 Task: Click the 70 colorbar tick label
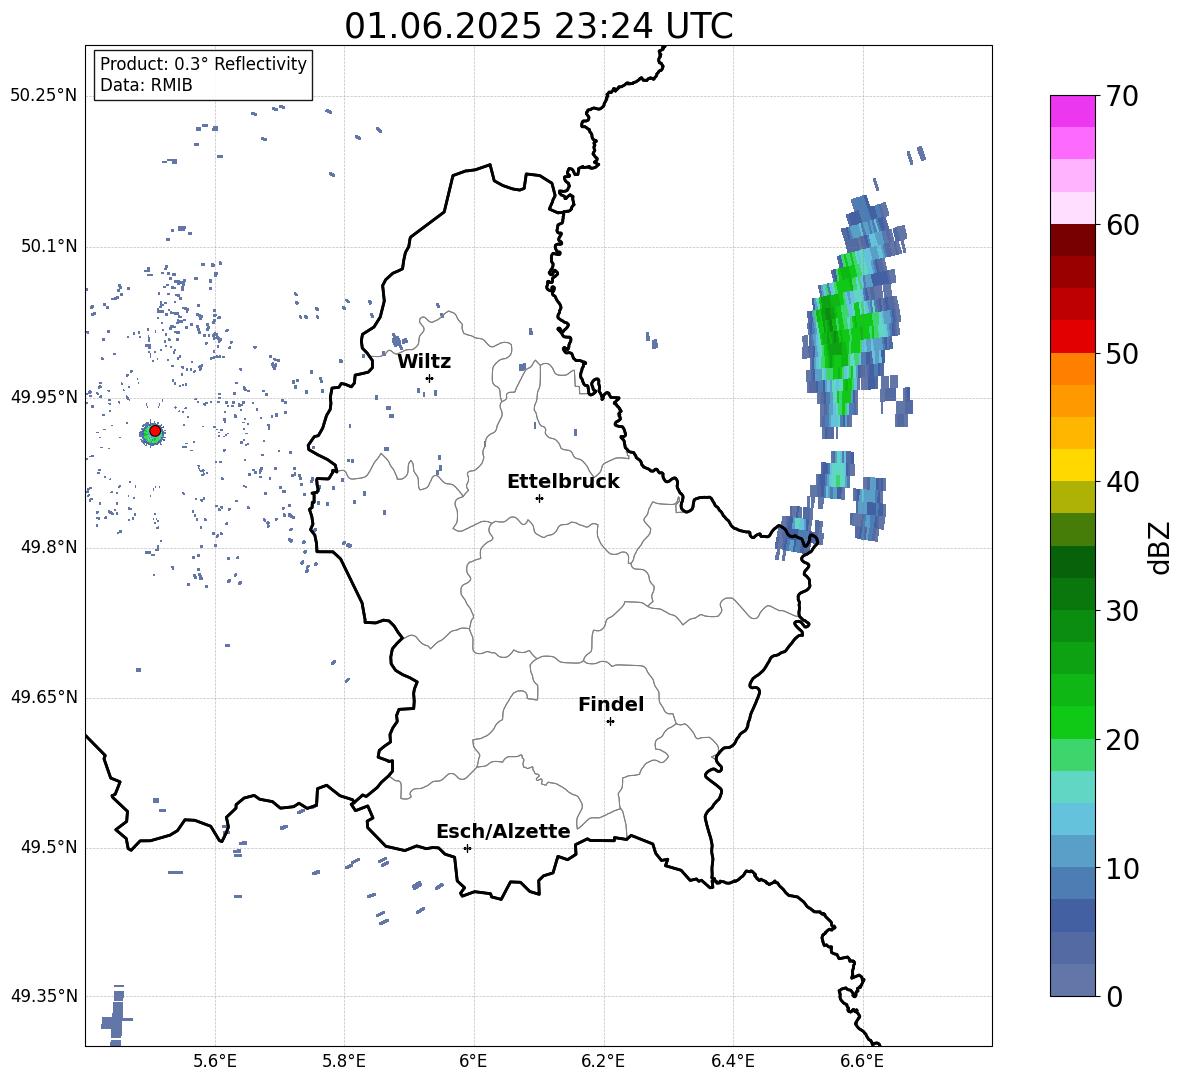coord(1122,96)
